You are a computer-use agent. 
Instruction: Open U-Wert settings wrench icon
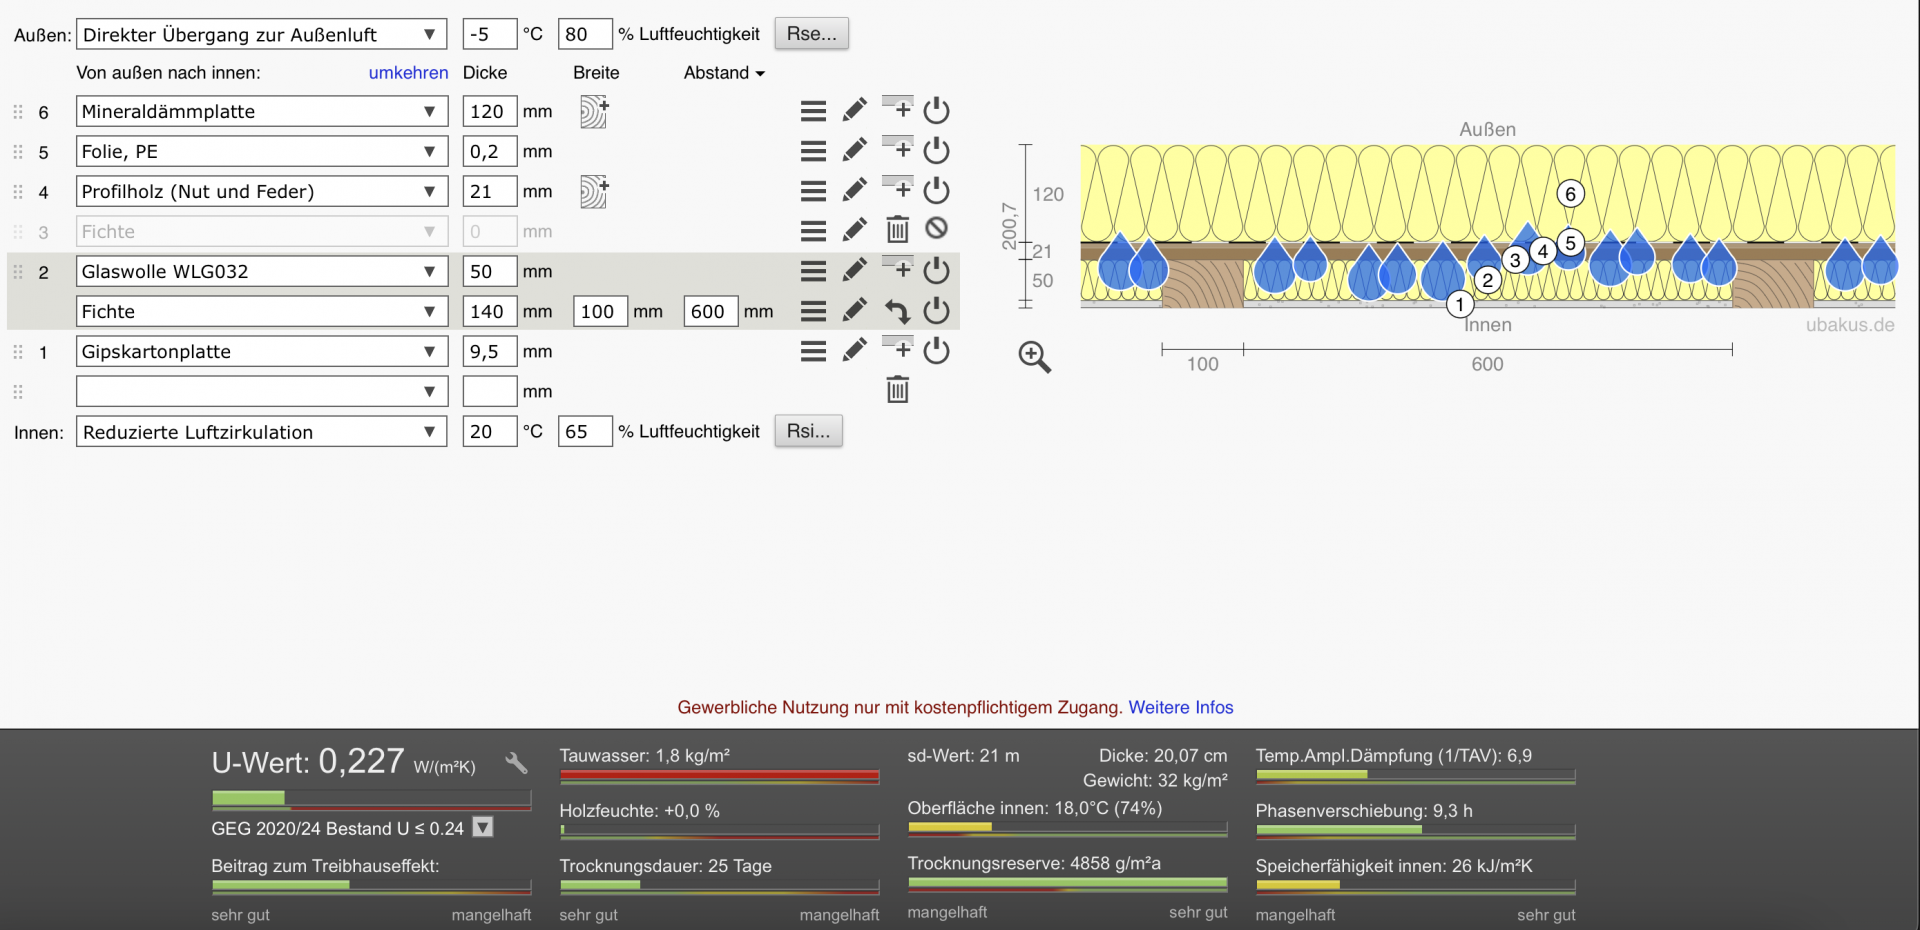pos(516,764)
